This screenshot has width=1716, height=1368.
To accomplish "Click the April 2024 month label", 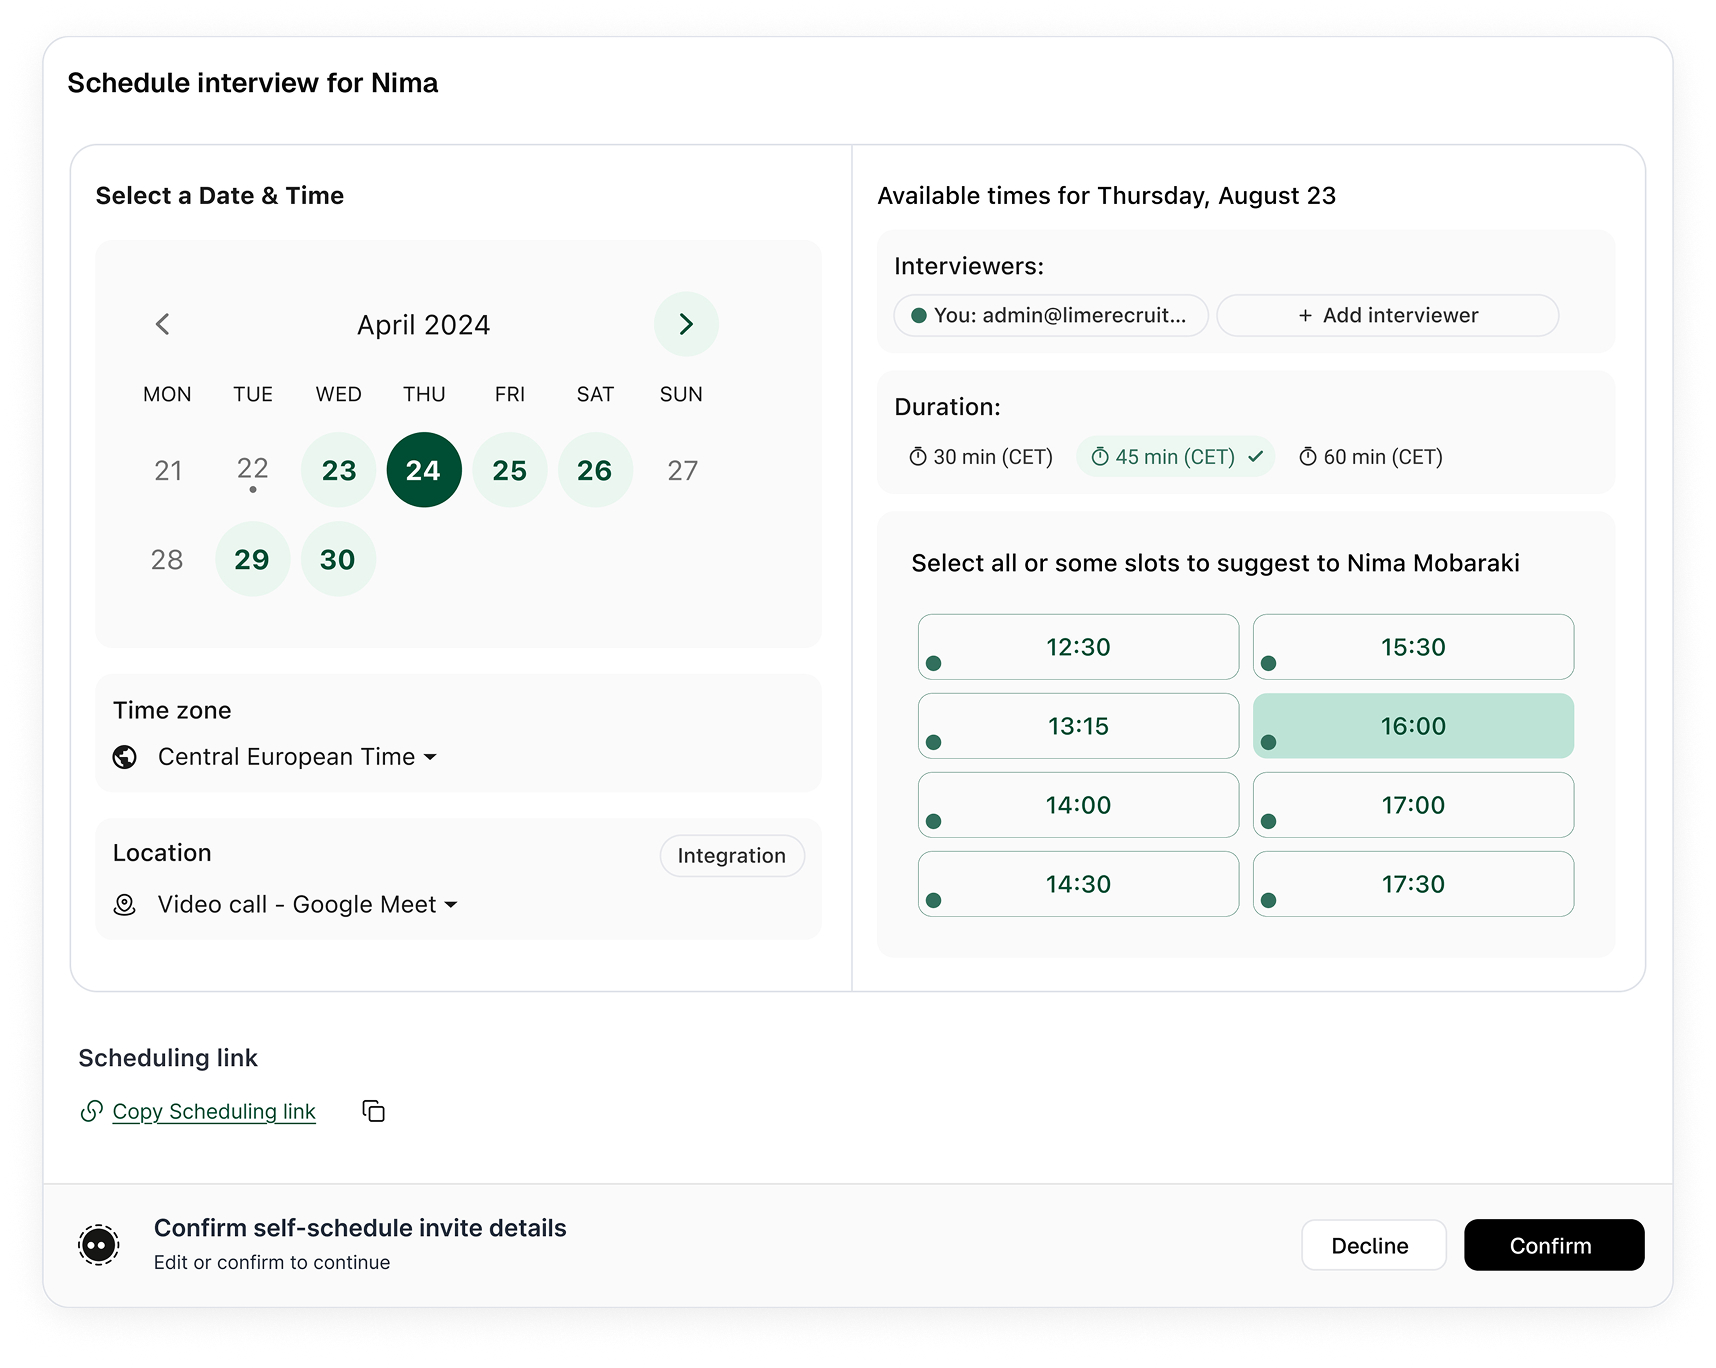I will point(424,325).
